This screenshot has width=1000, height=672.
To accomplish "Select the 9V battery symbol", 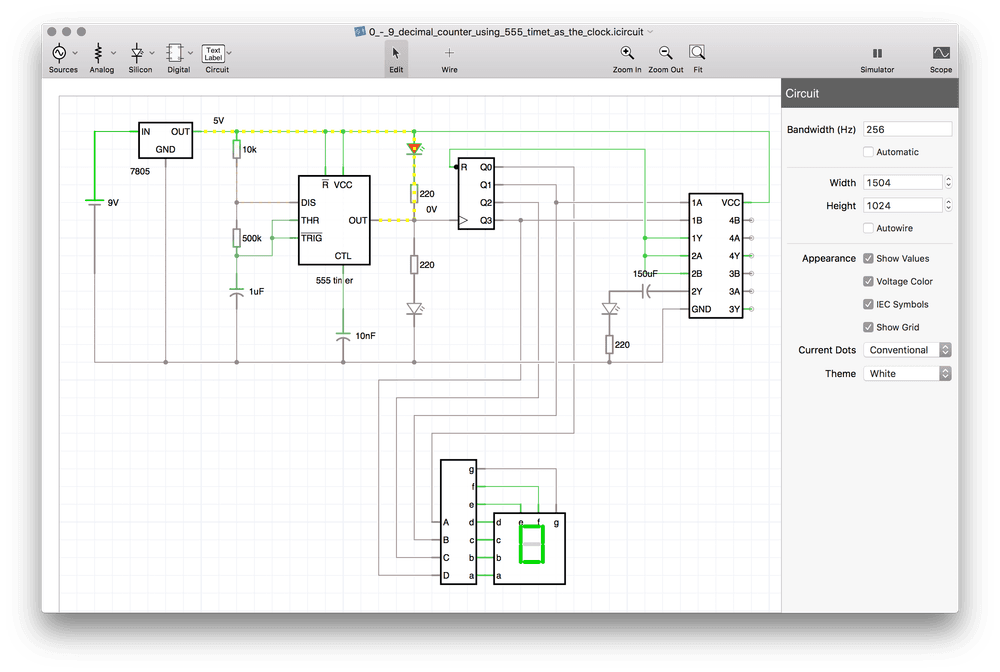I will click(x=94, y=202).
